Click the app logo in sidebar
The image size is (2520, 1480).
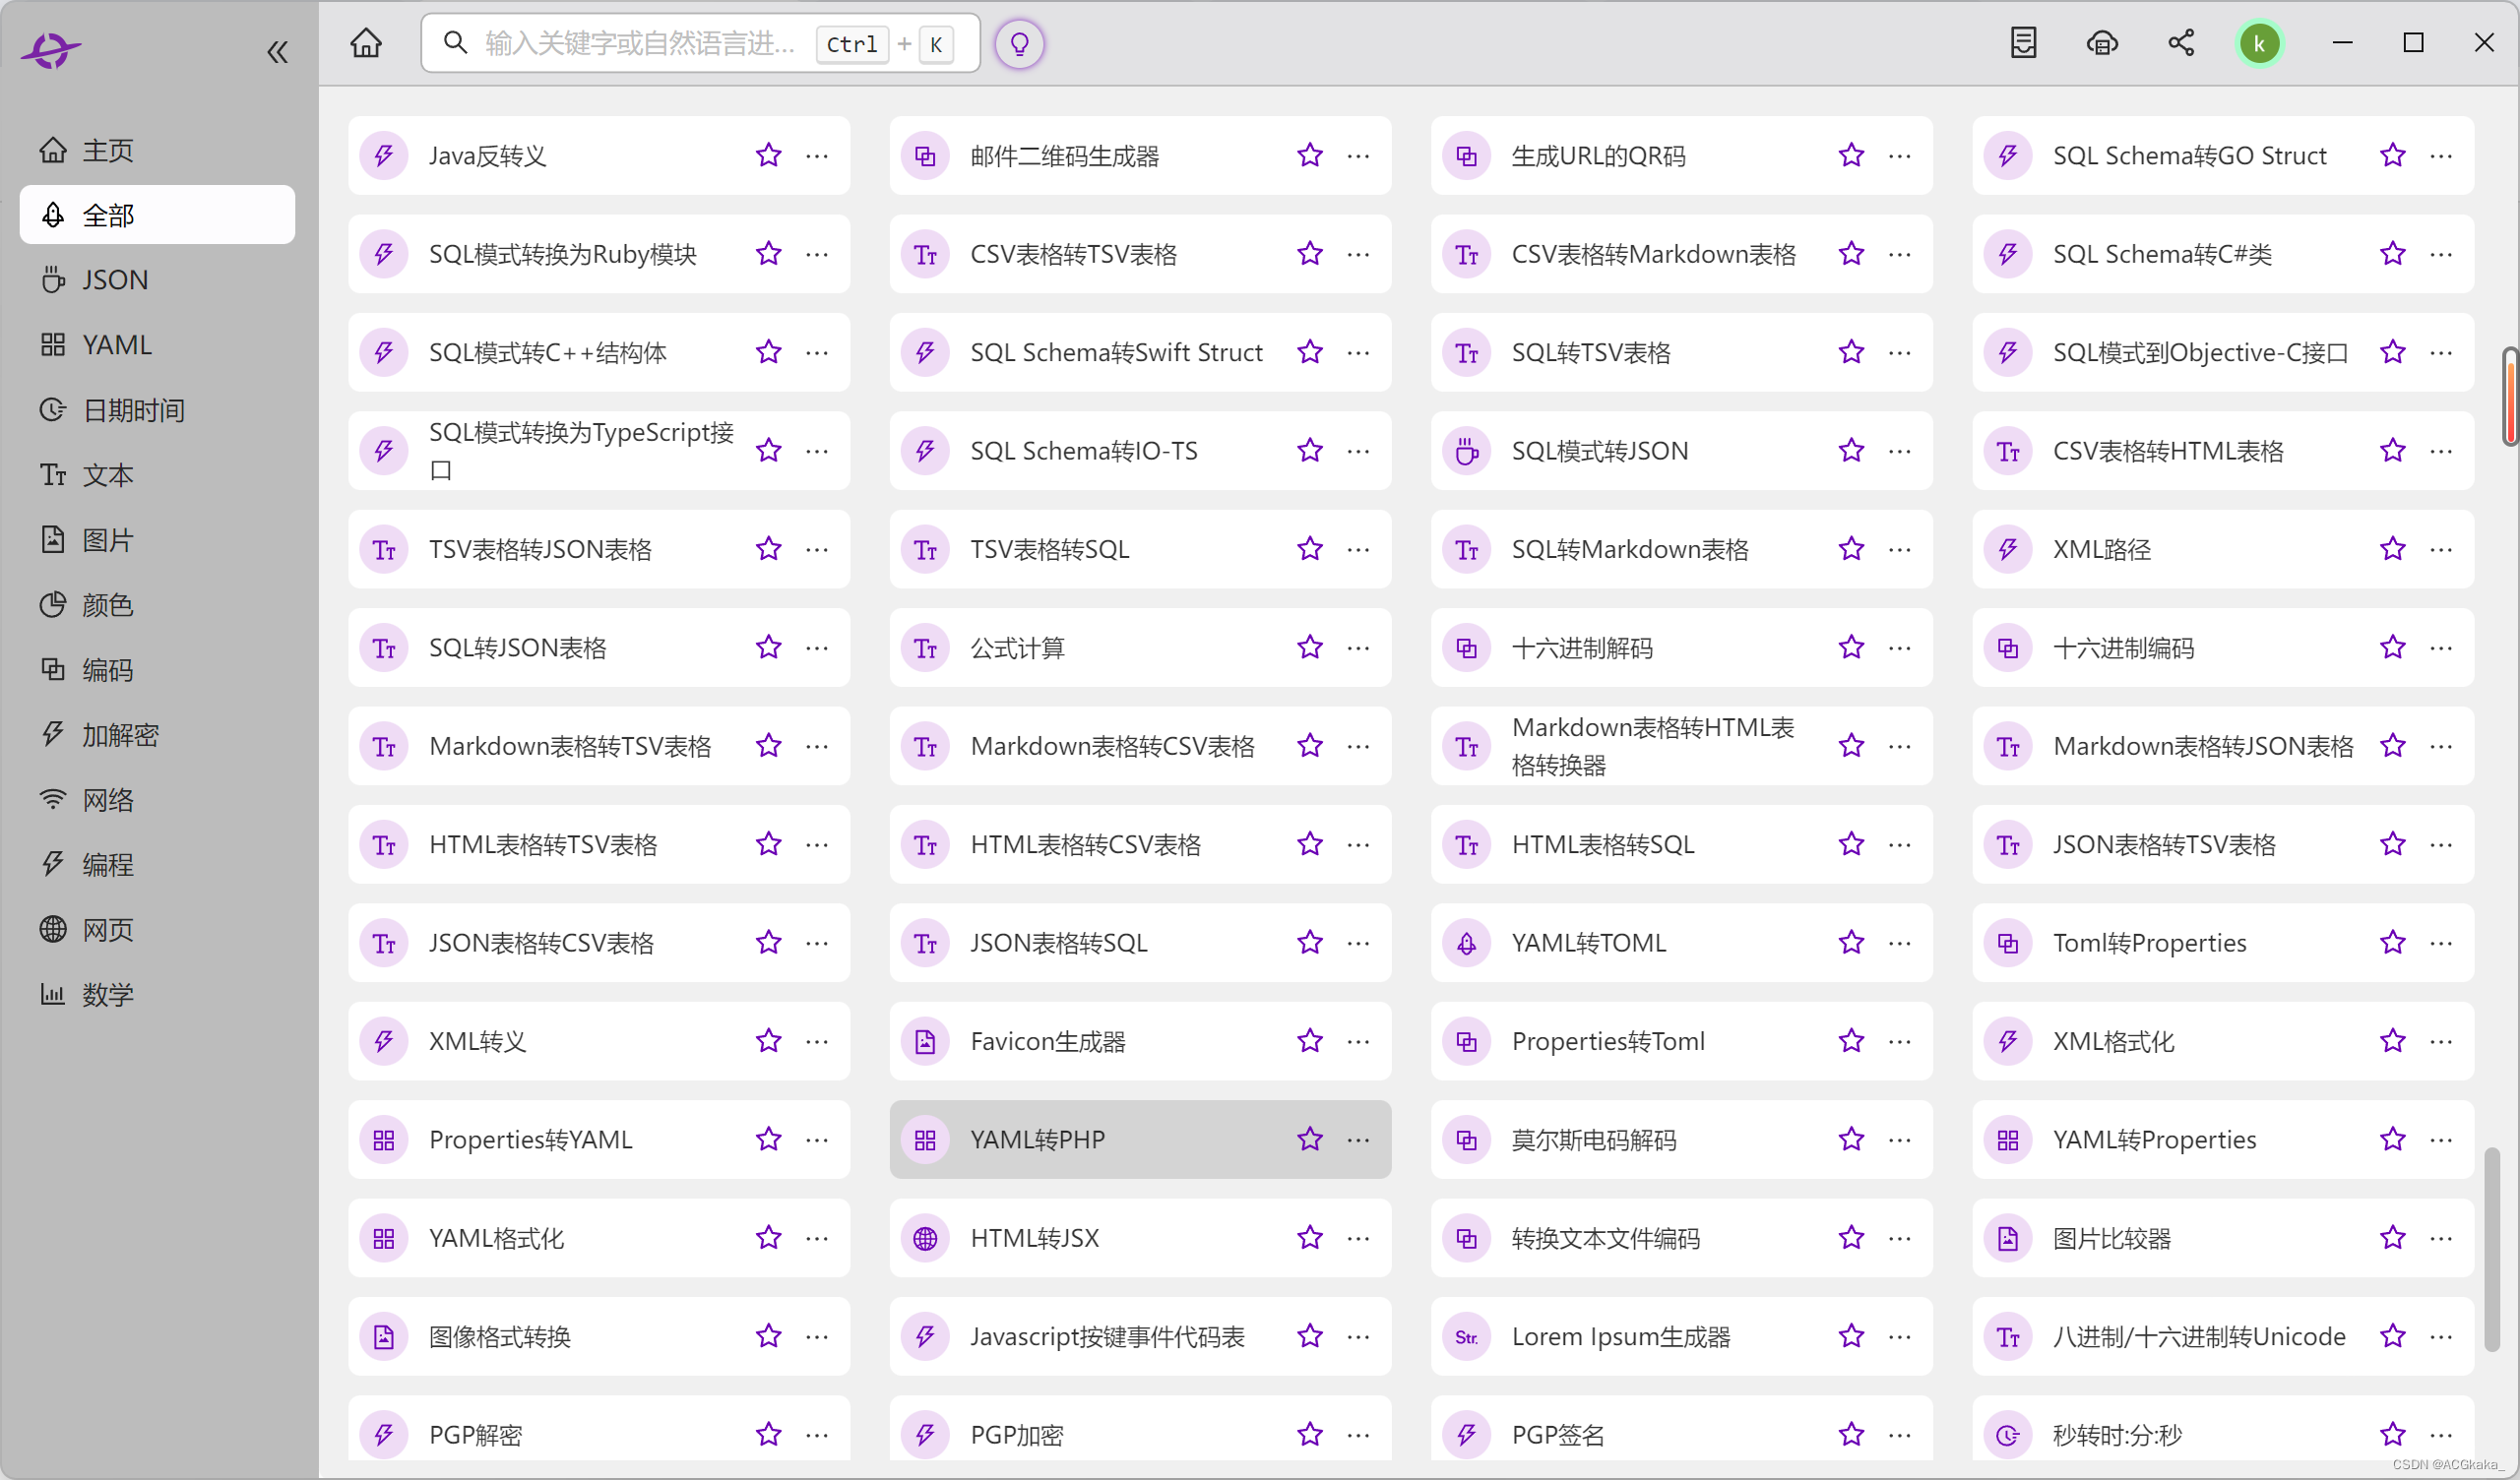pos(50,49)
